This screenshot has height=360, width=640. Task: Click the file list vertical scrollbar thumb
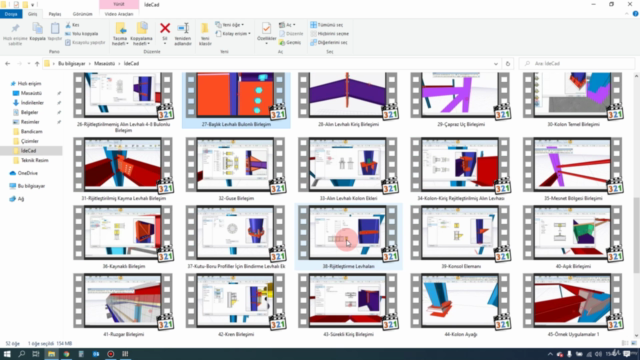636,235
